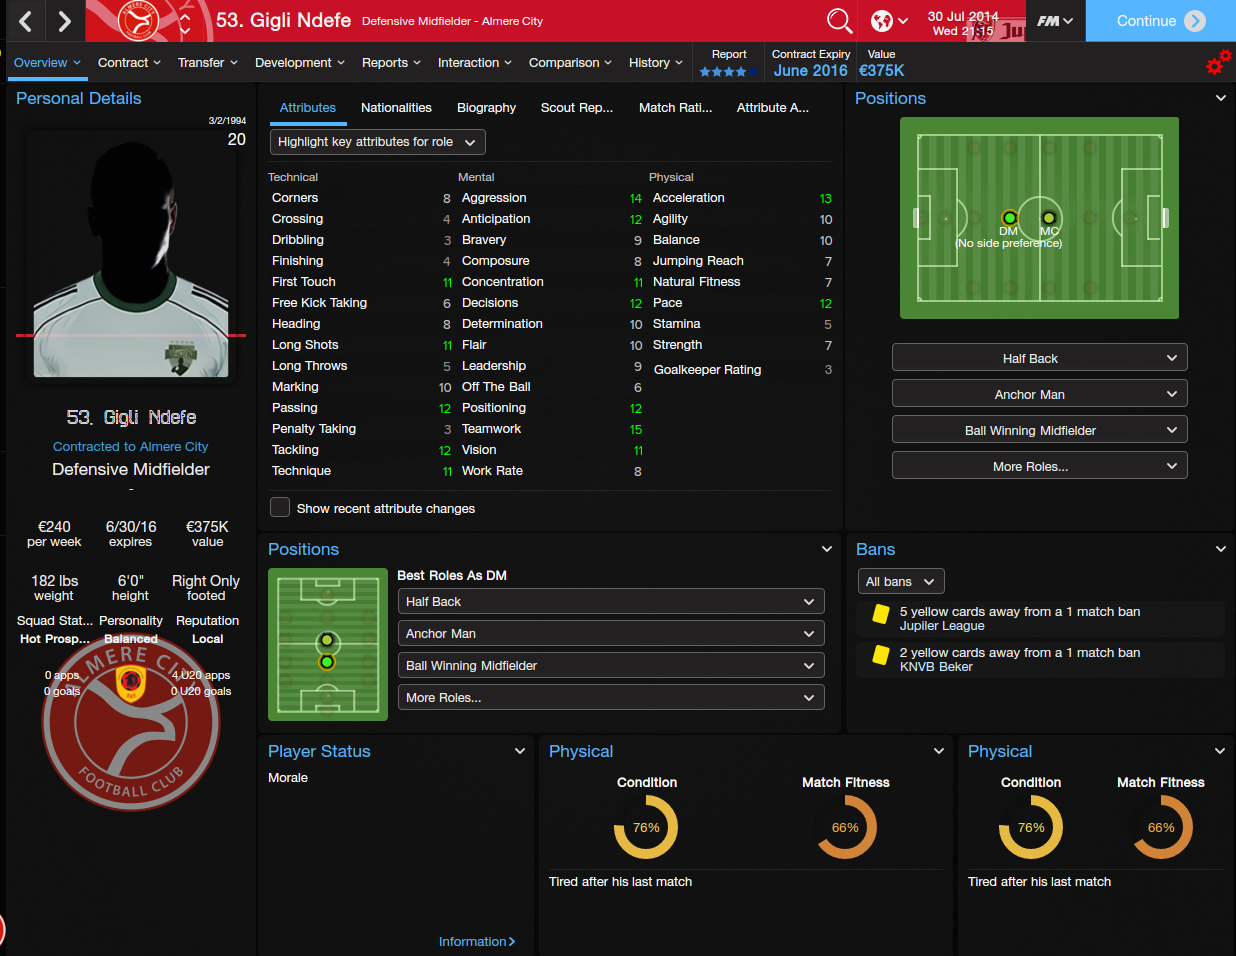
Task: Open the search magnifier icon
Action: tap(840, 21)
